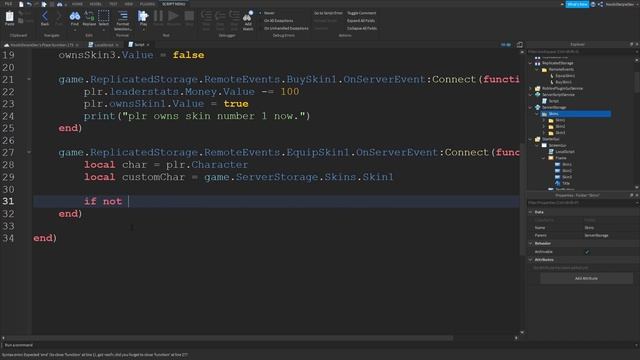Click Toggle Comment action
The width and height of the screenshot is (640, 360).
pyautogui.click(x=362, y=13)
